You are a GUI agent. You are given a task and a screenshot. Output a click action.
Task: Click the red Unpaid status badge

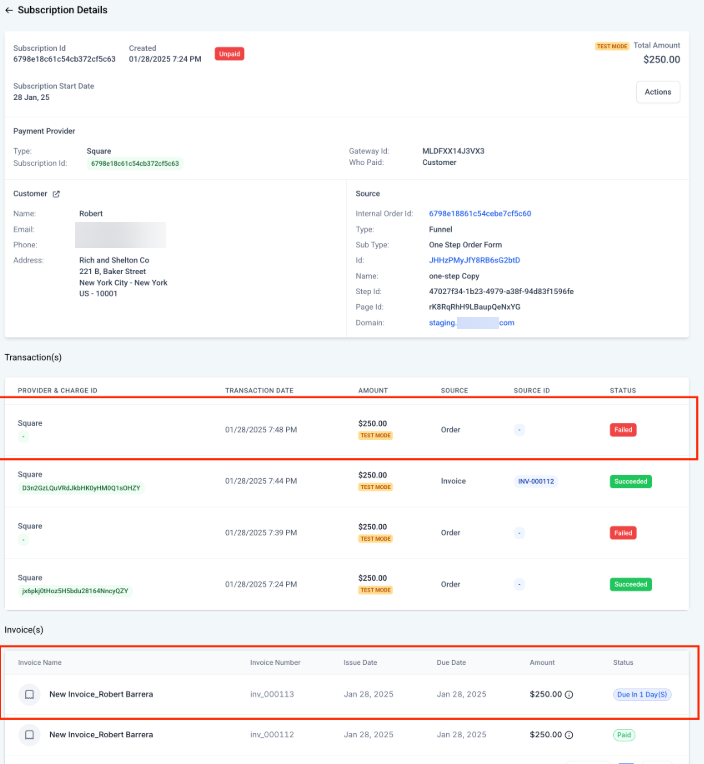[x=230, y=53]
